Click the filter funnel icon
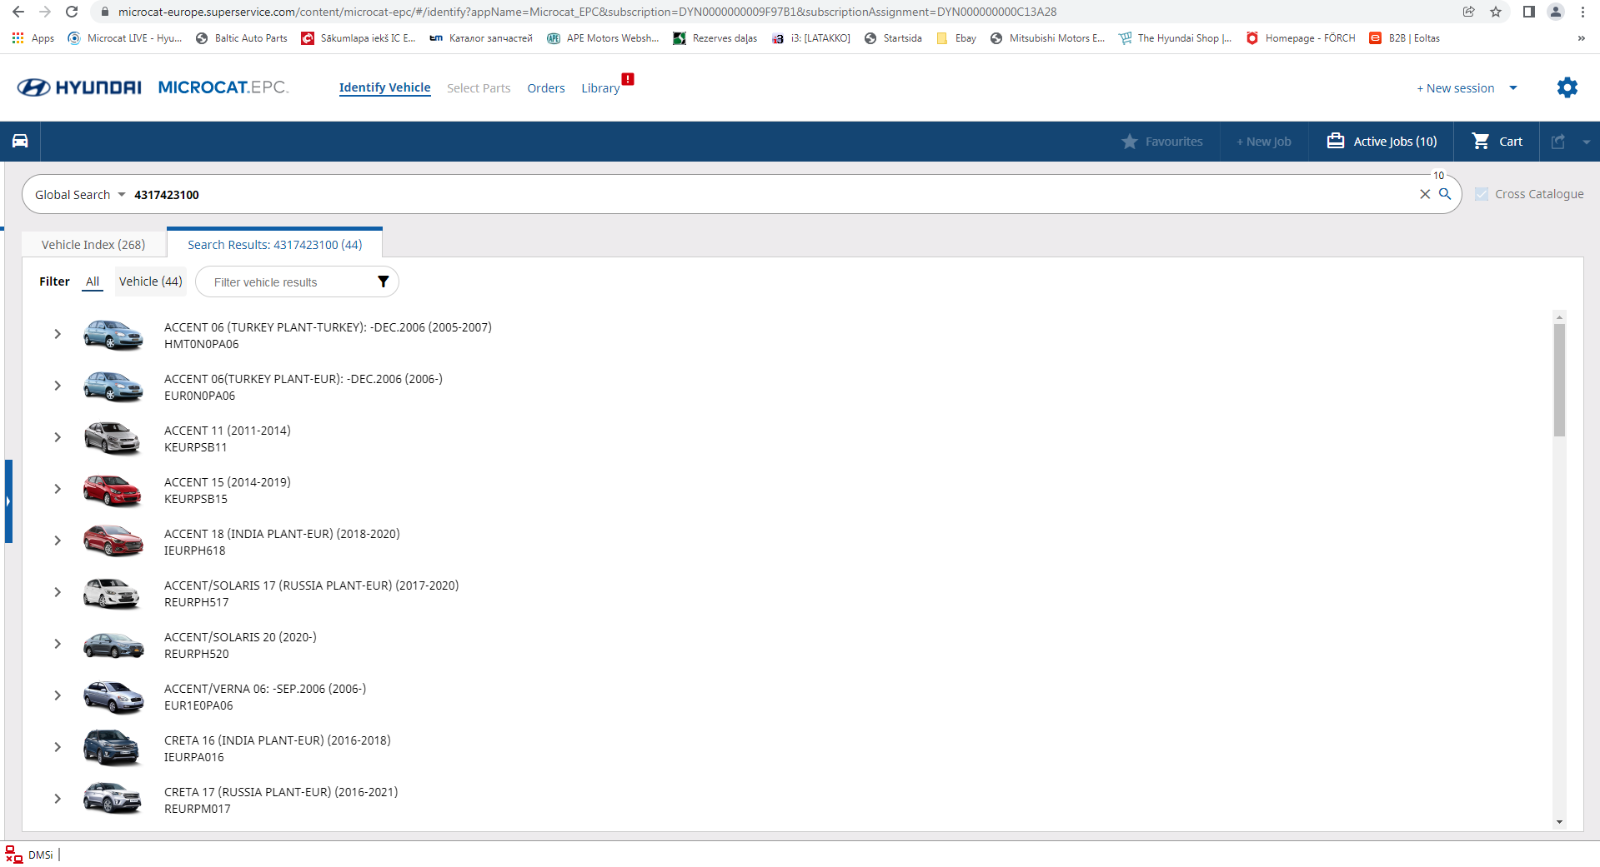This screenshot has width=1600, height=867. tap(383, 282)
